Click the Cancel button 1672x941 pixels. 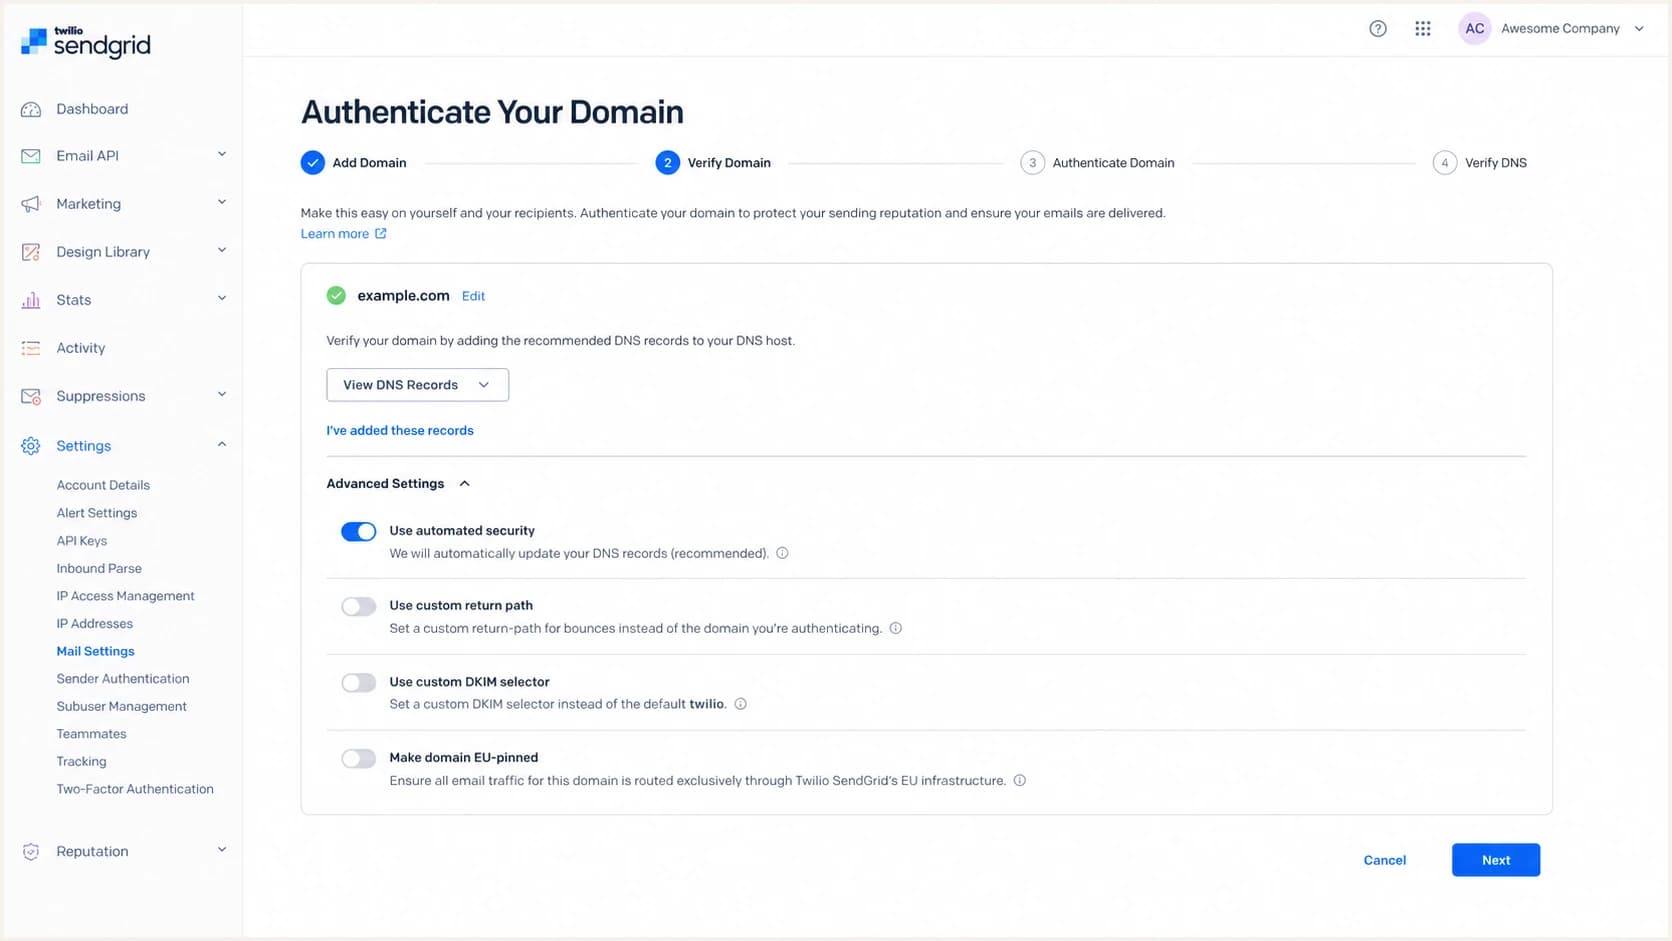[x=1385, y=861]
